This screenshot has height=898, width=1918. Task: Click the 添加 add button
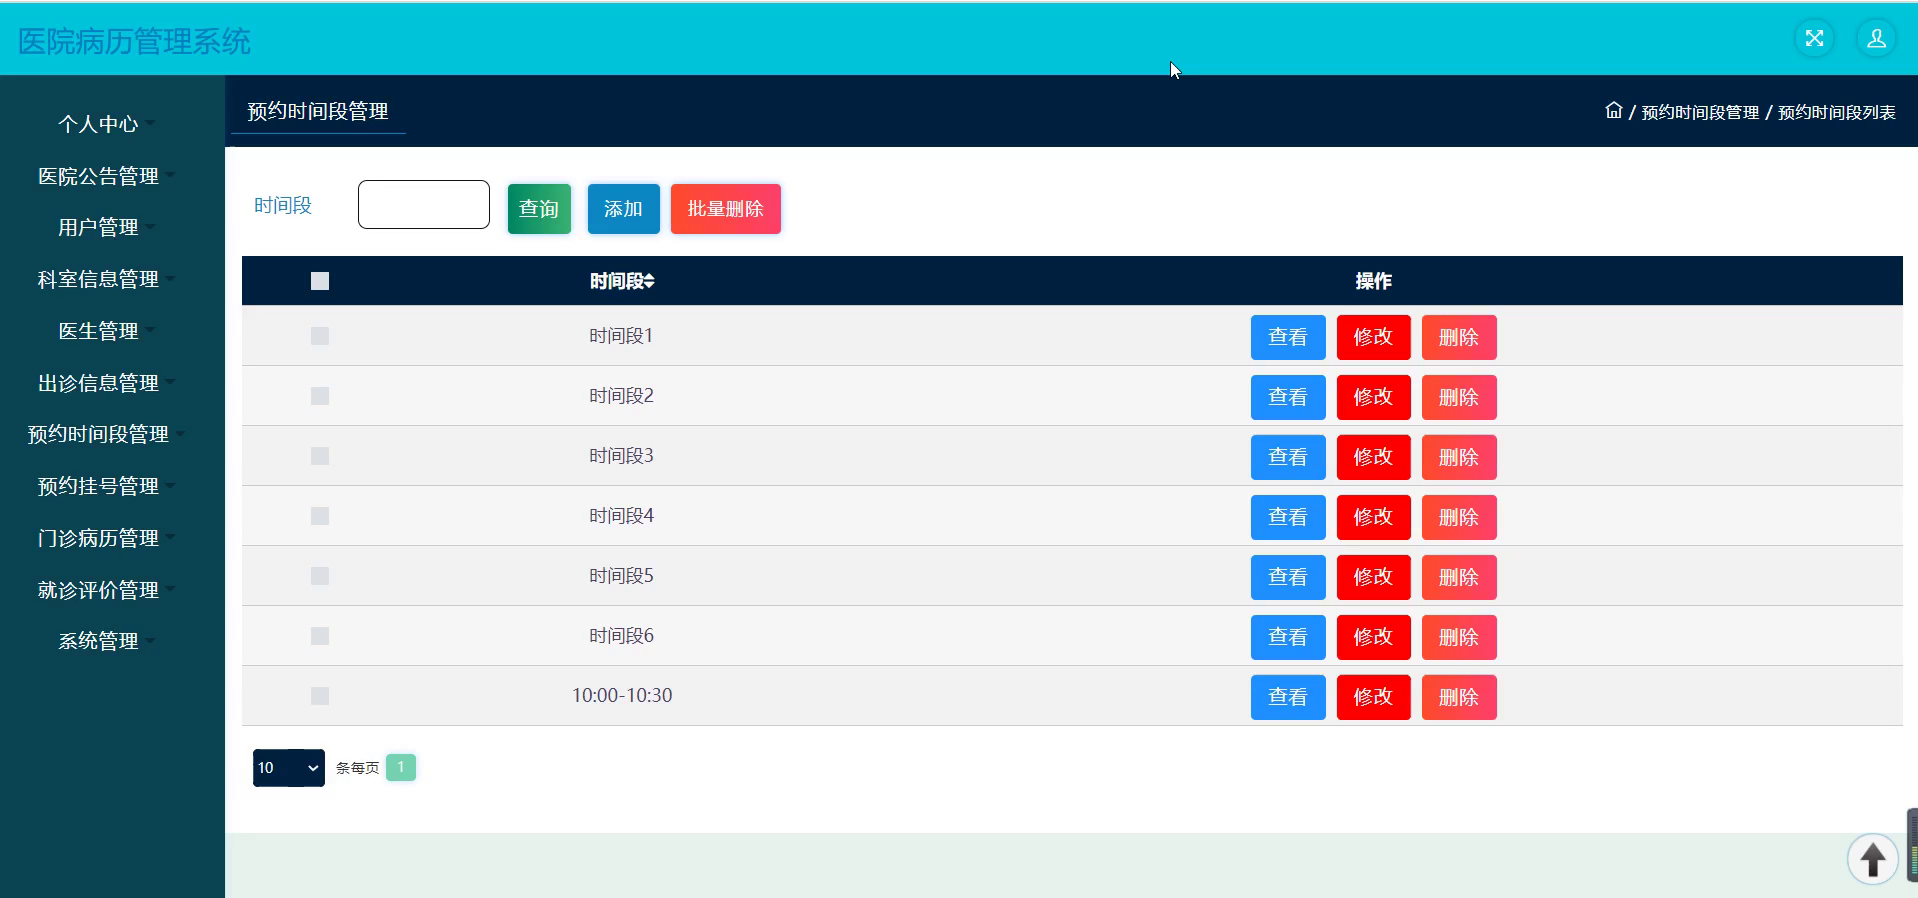pos(623,209)
